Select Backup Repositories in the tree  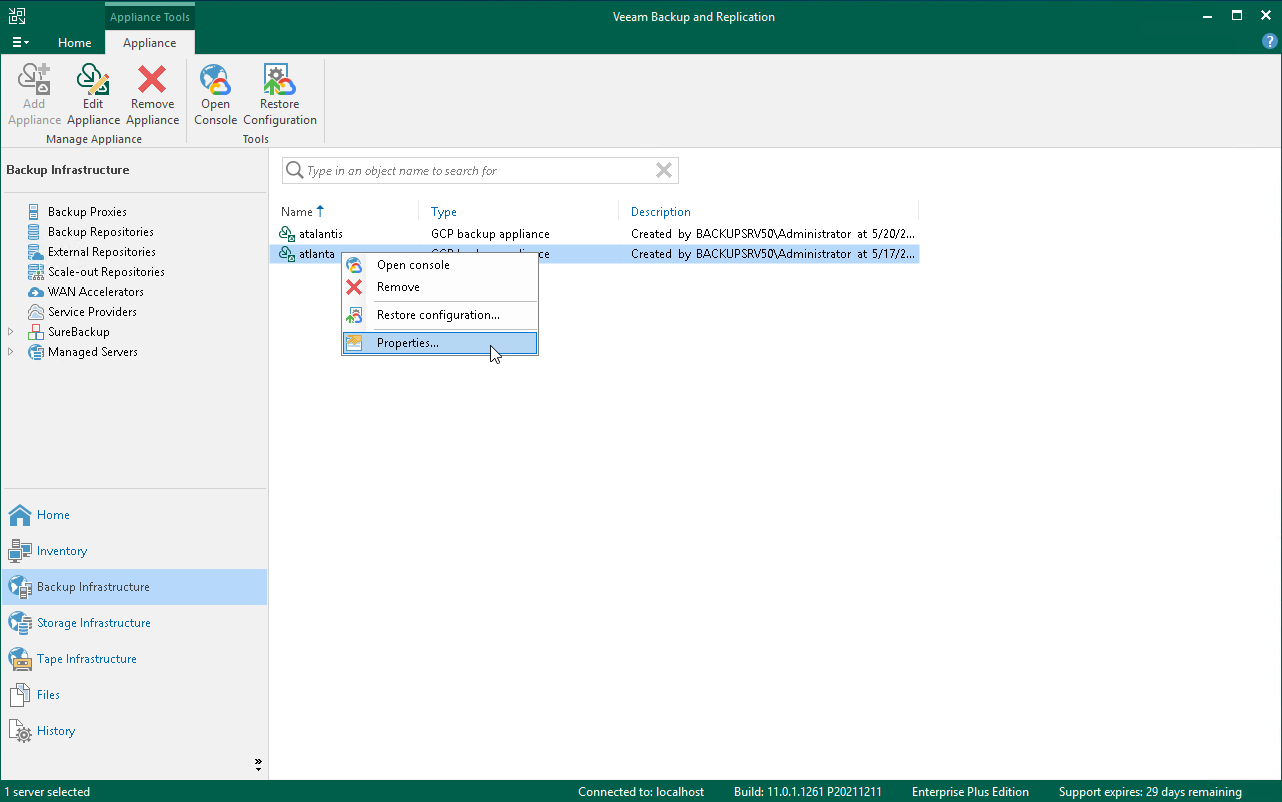click(x=101, y=232)
